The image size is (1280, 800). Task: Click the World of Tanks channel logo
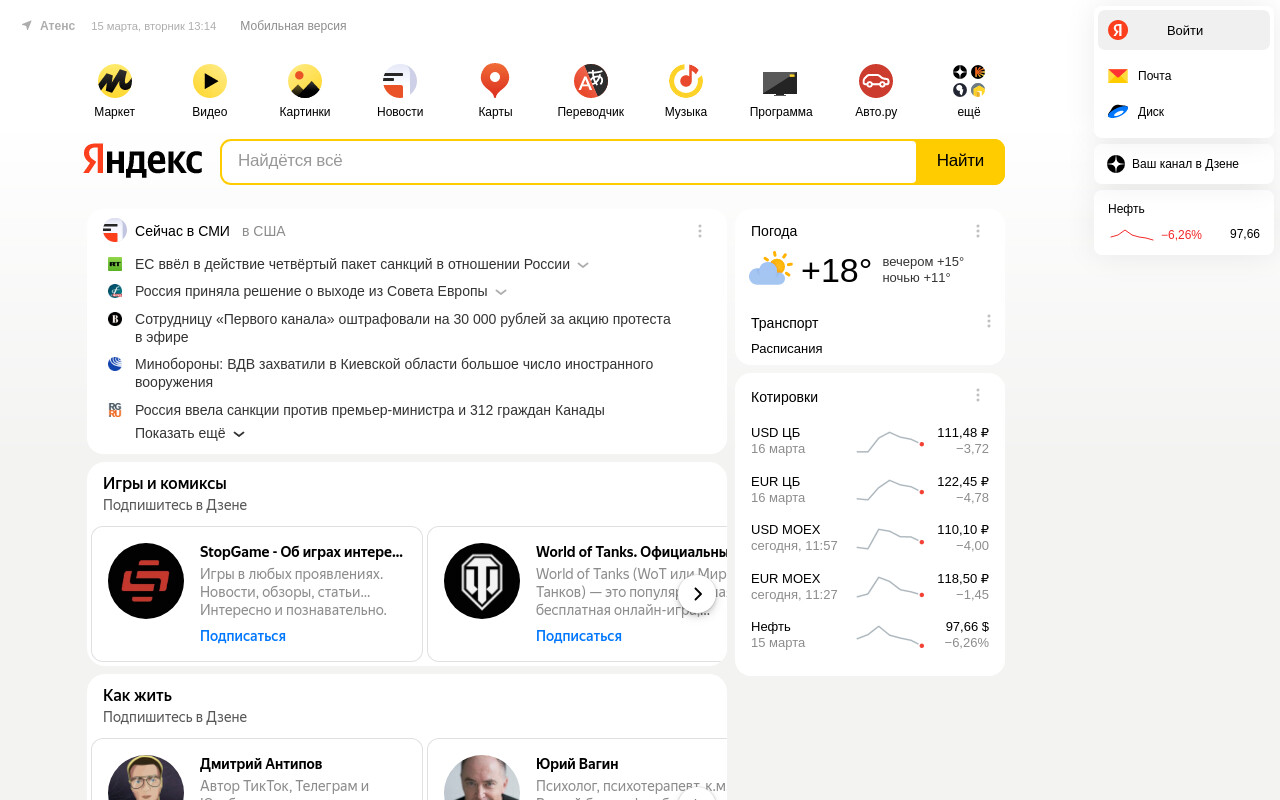pyautogui.click(x=482, y=581)
